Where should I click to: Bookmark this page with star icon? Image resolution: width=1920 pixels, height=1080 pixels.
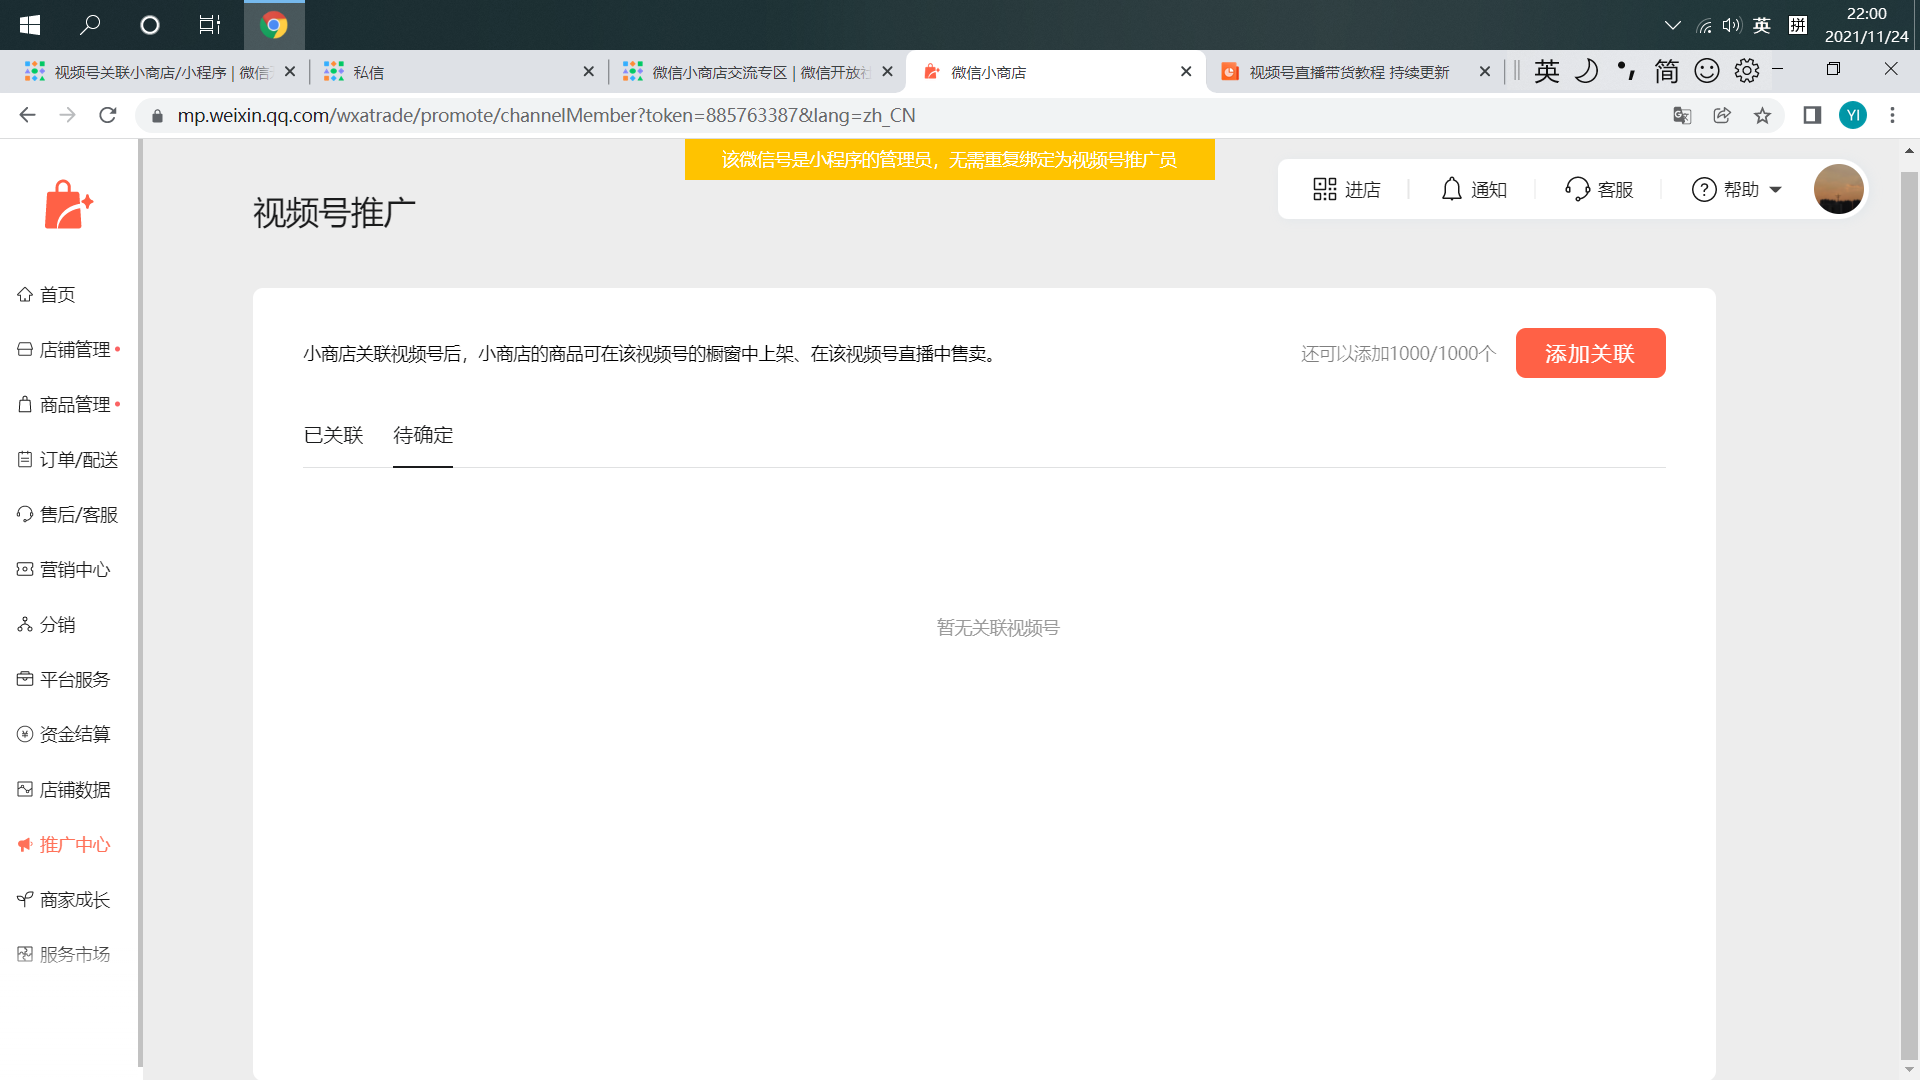pyautogui.click(x=1762, y=116)
